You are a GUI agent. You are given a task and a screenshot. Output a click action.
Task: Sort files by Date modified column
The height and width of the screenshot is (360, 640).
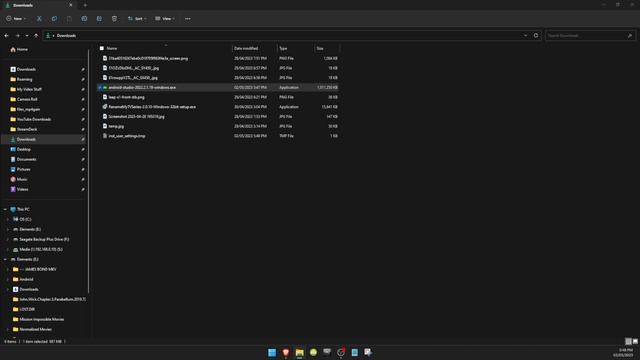point(255,48)
